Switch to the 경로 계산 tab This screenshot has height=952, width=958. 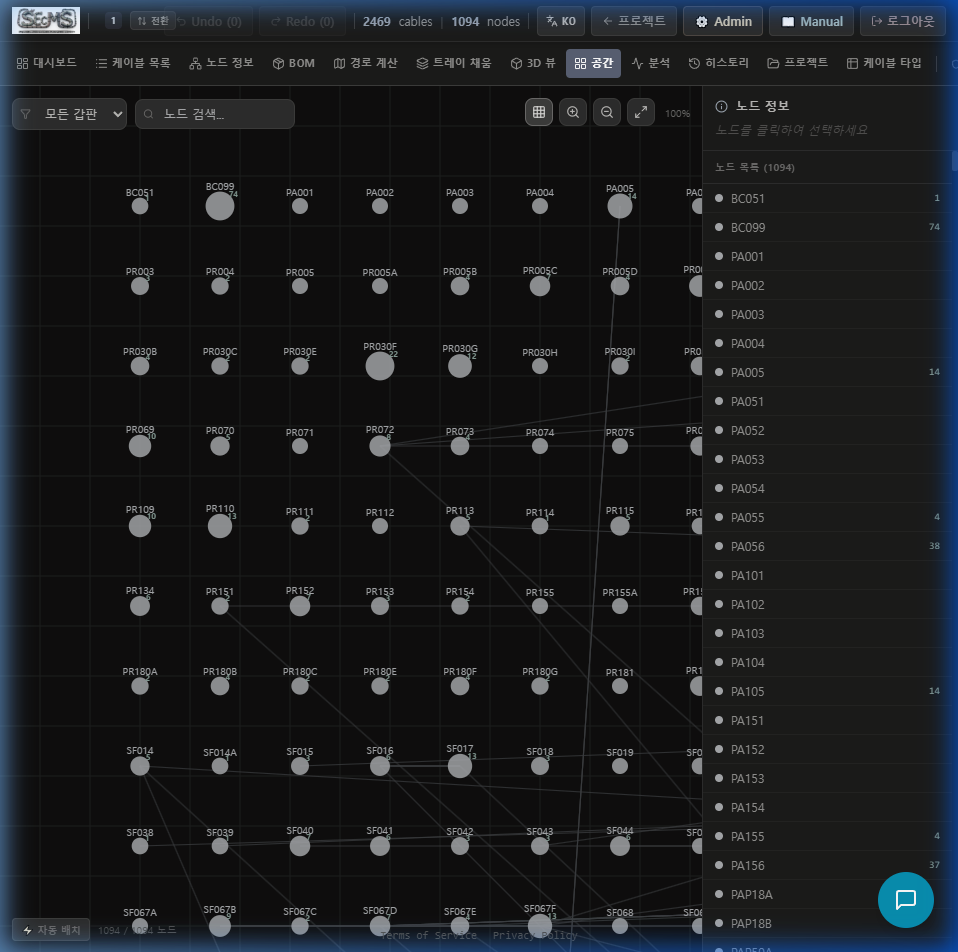pos(366,63)
